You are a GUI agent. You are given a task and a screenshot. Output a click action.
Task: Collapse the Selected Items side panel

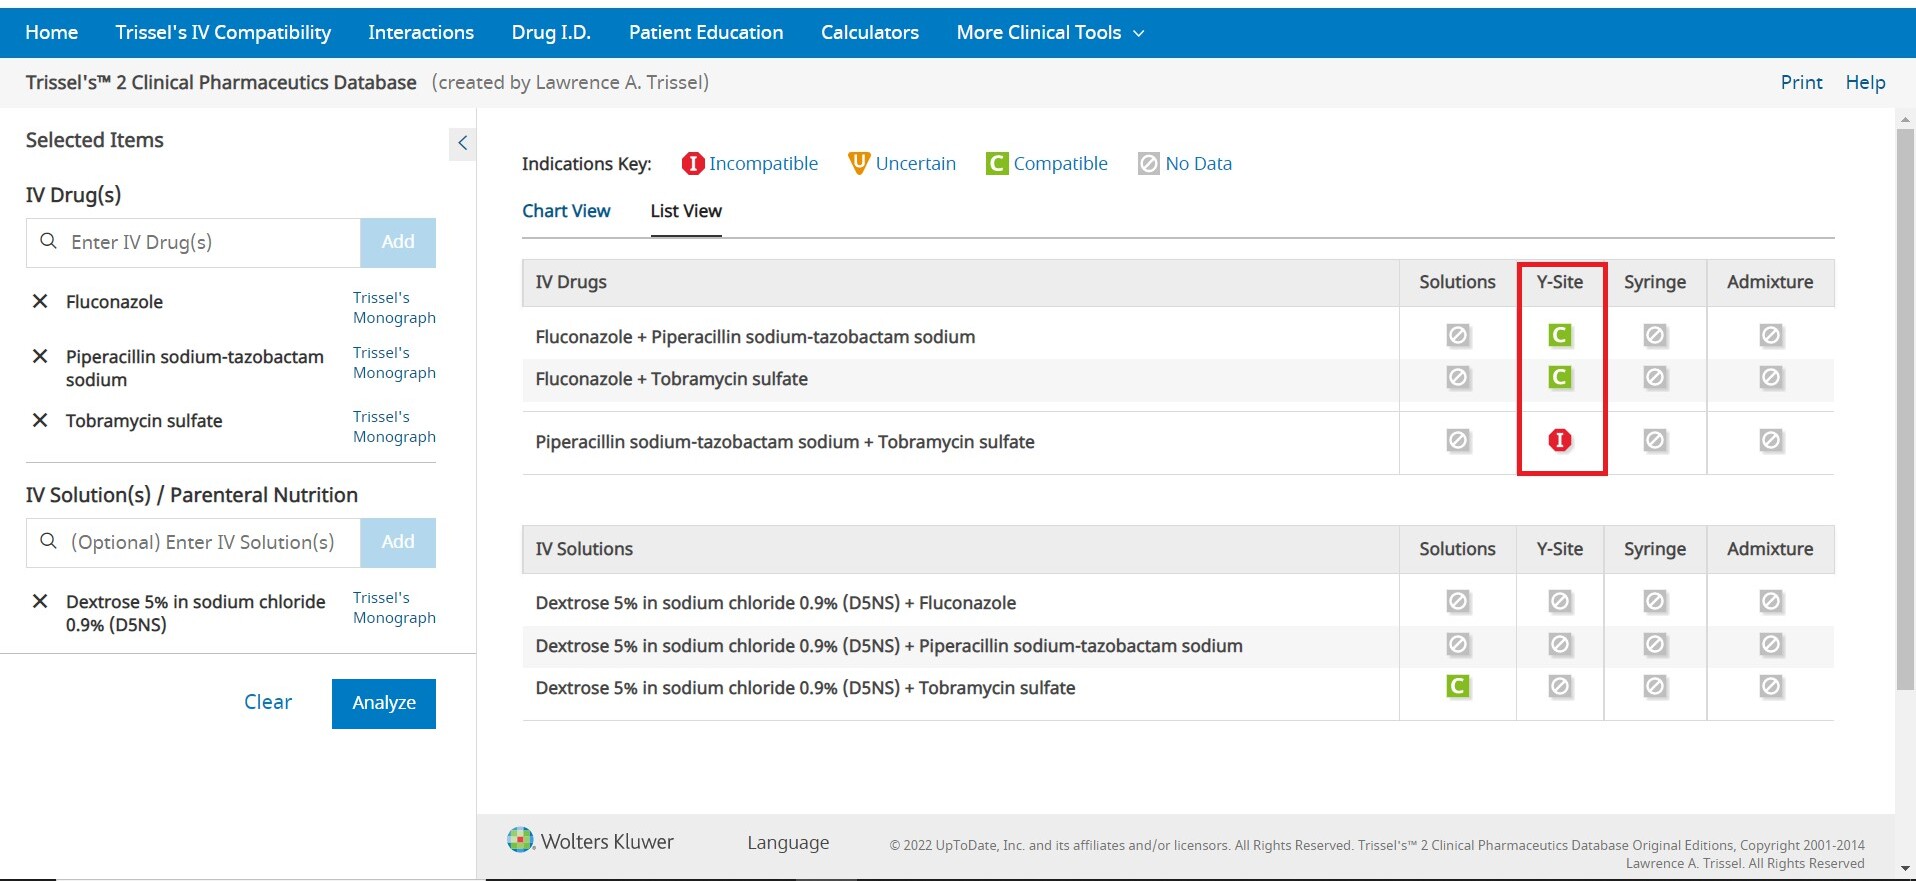[462, 143]
